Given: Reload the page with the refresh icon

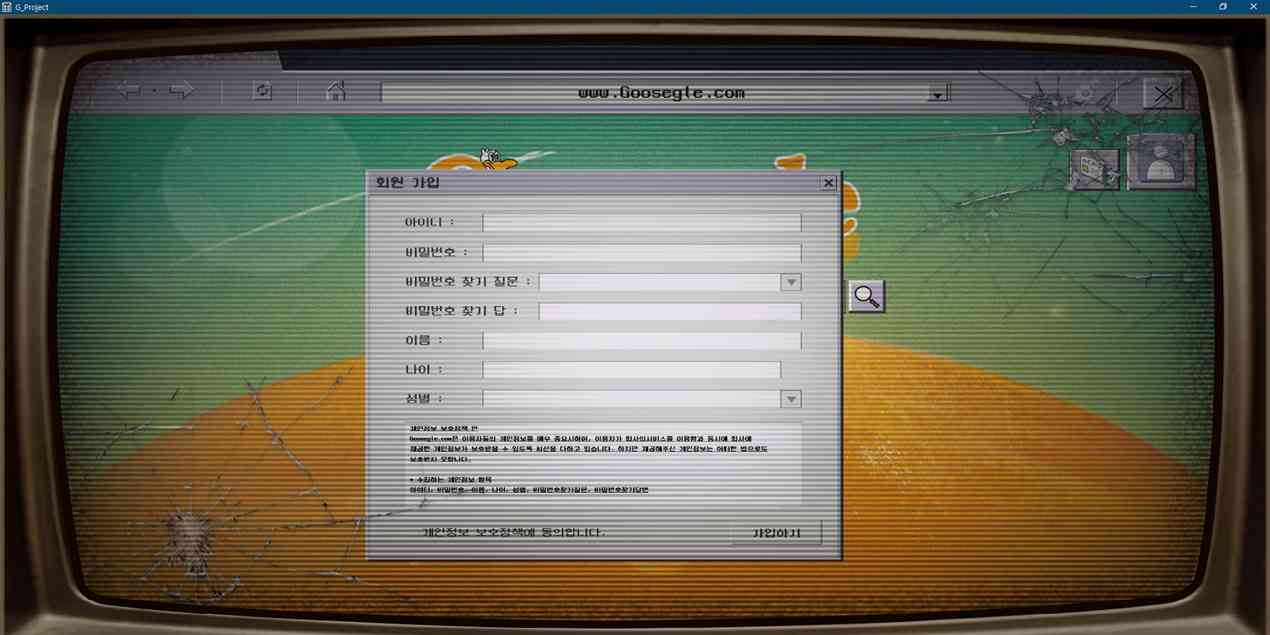Looking at the screenshot, I should click(x=262, y=91).
